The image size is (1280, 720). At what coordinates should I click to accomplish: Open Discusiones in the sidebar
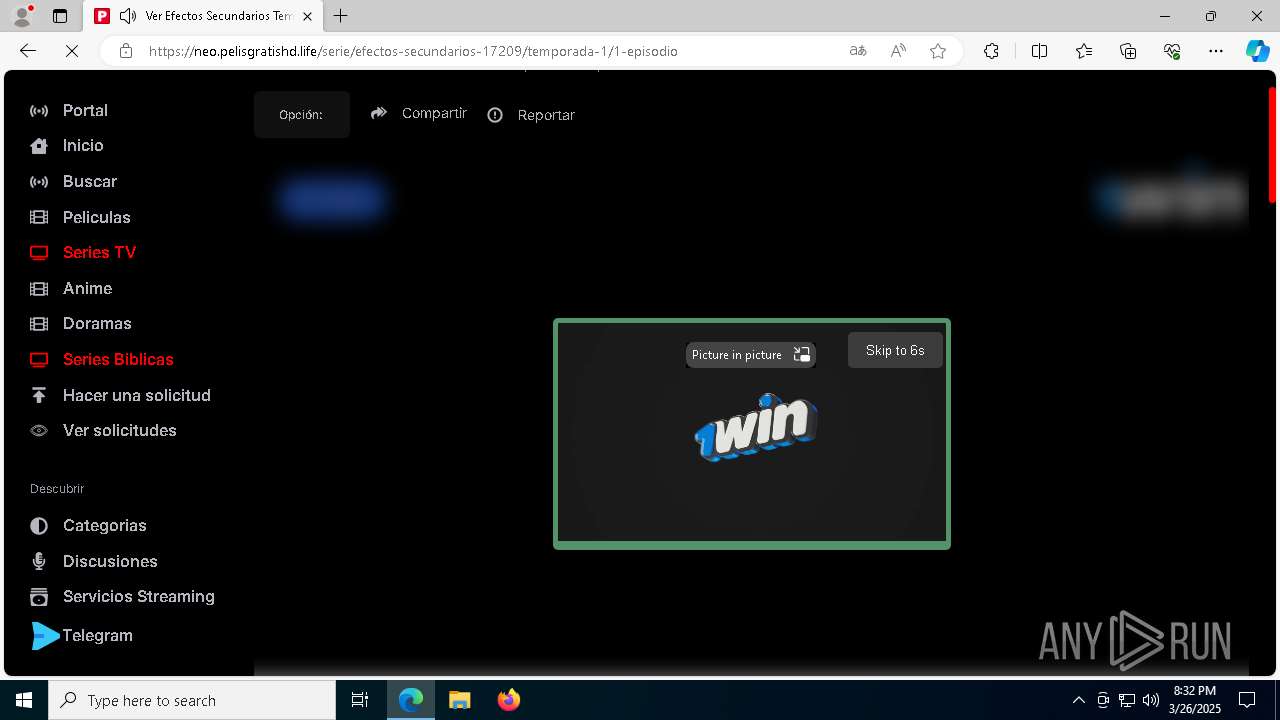pyautogui.click(x=110, y=561)
